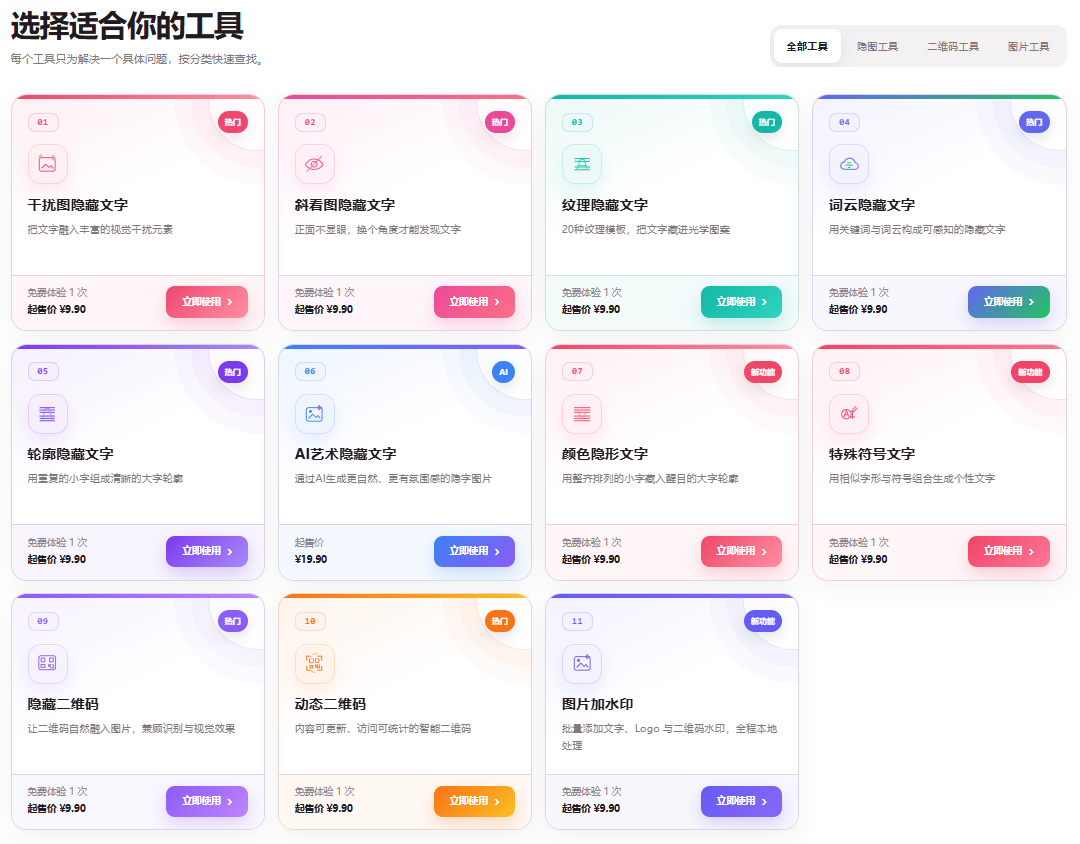The image size is (1080, 844).
Task: Click the 特殊符号文字 card icon
Action: tap(849, 414)
